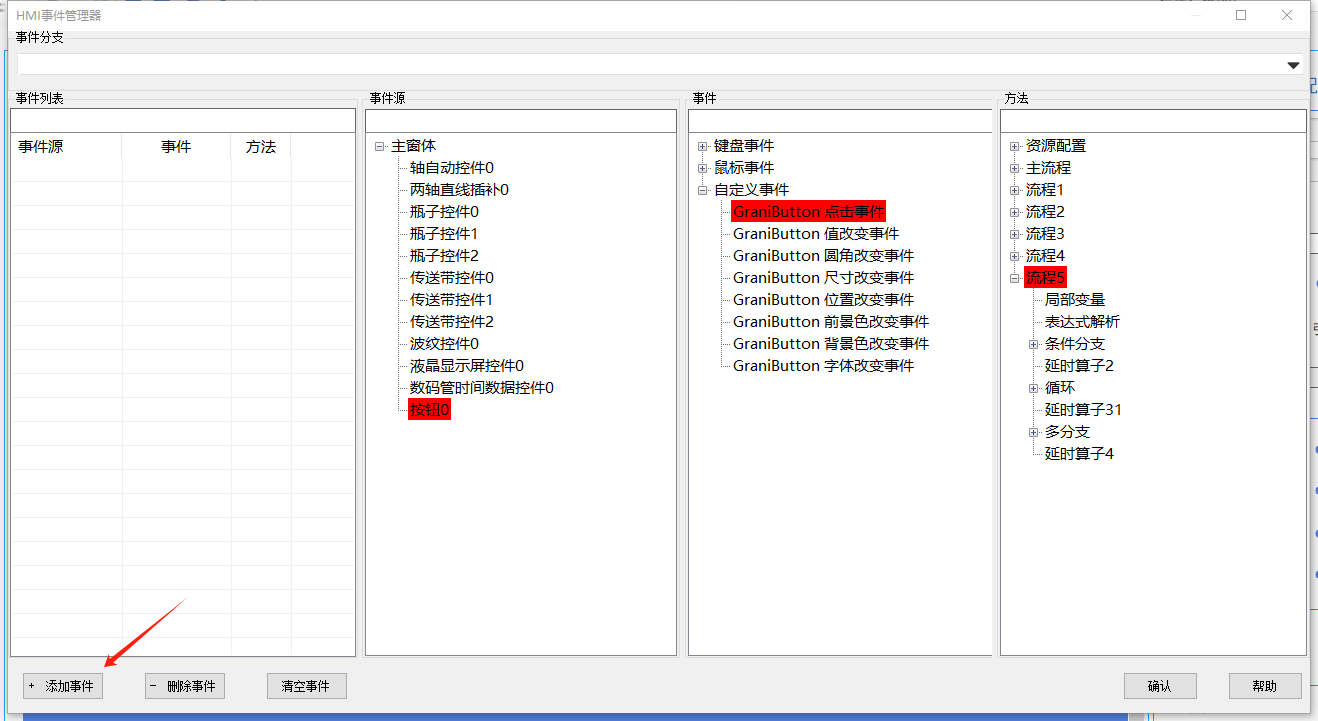Open the 事件分支 dropdown arrow
1318x721 pixels.
[1292, 65]
